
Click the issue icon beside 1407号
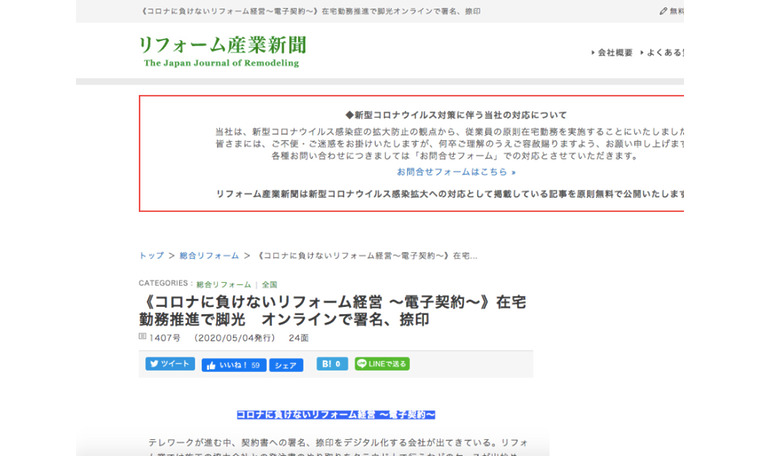[142, 338]
